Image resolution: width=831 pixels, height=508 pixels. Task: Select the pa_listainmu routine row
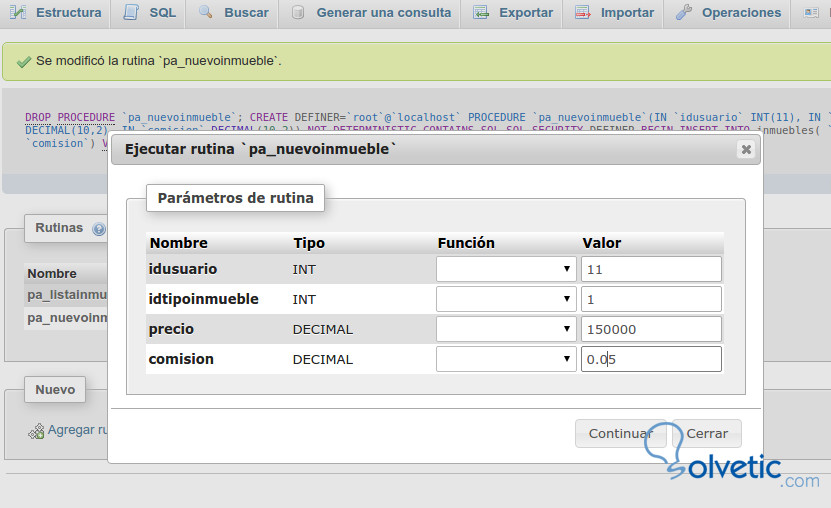click(67, 295)
